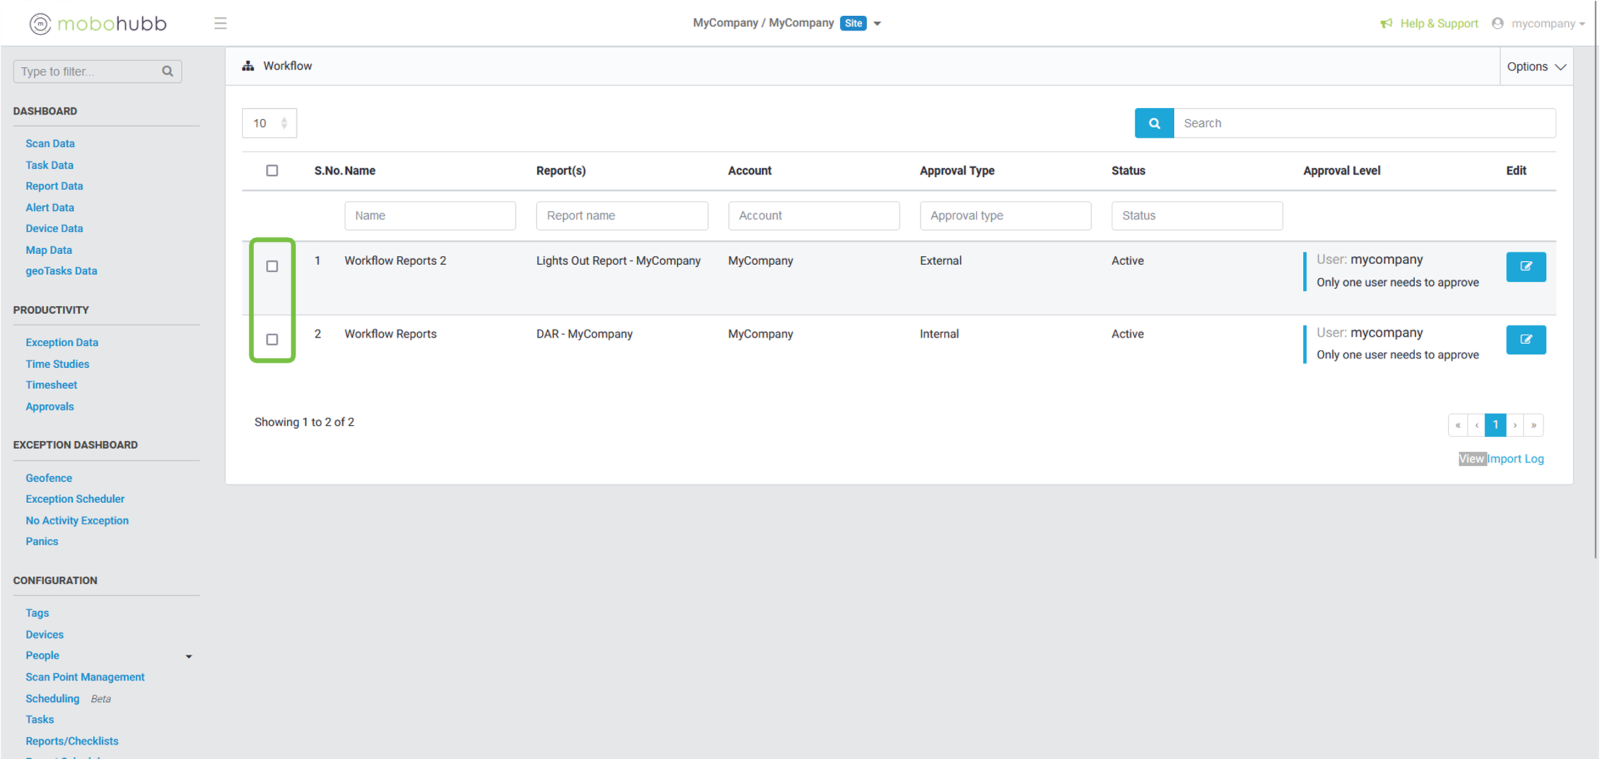Image resolution: width=1600 pixels, height=759 pixels.
Task: Change the rows-per-page stepper showing 10
Action: 284,123
